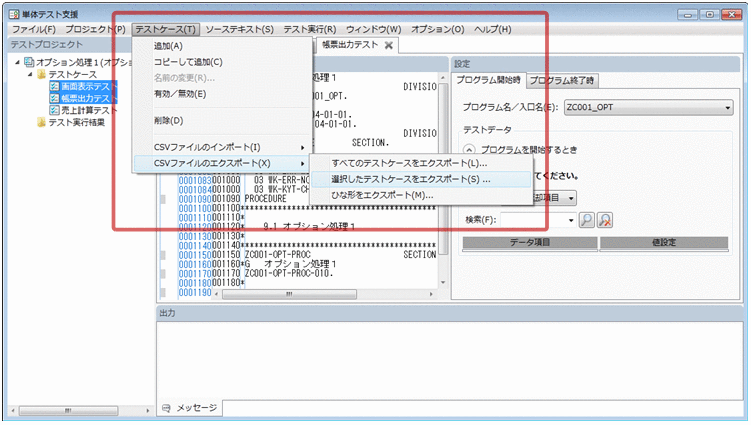The image size is (751, 425).
Task: Collapse the プログラムを開始するとき section
Action: coord(469,149)
